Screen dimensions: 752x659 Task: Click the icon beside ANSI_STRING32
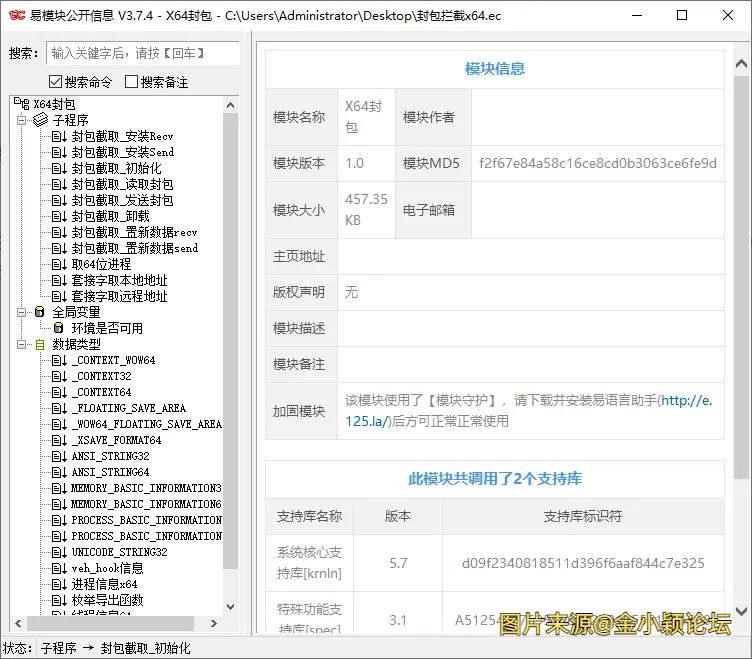click(59, 456)
